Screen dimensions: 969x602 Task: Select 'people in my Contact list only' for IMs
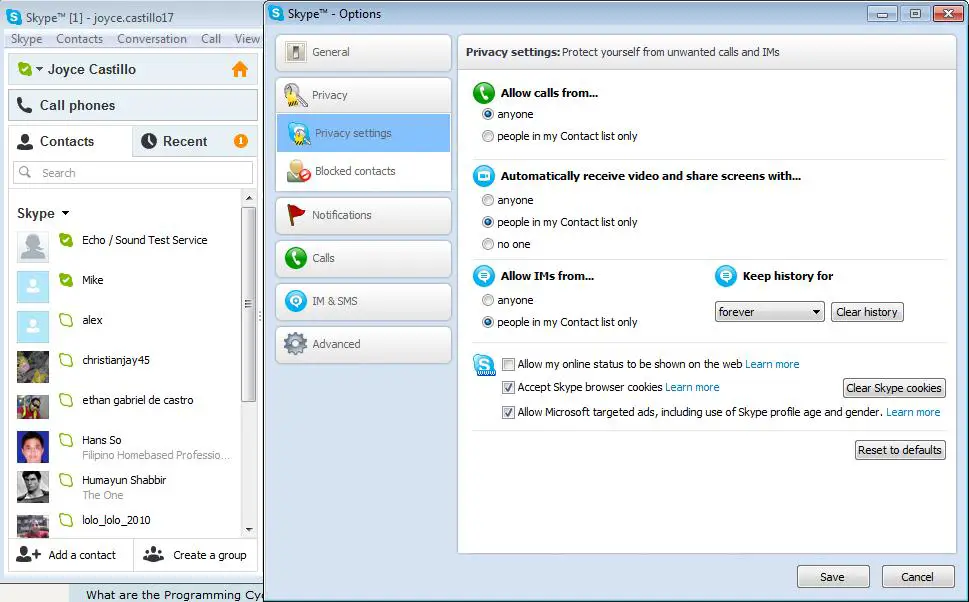click(488, 322)
